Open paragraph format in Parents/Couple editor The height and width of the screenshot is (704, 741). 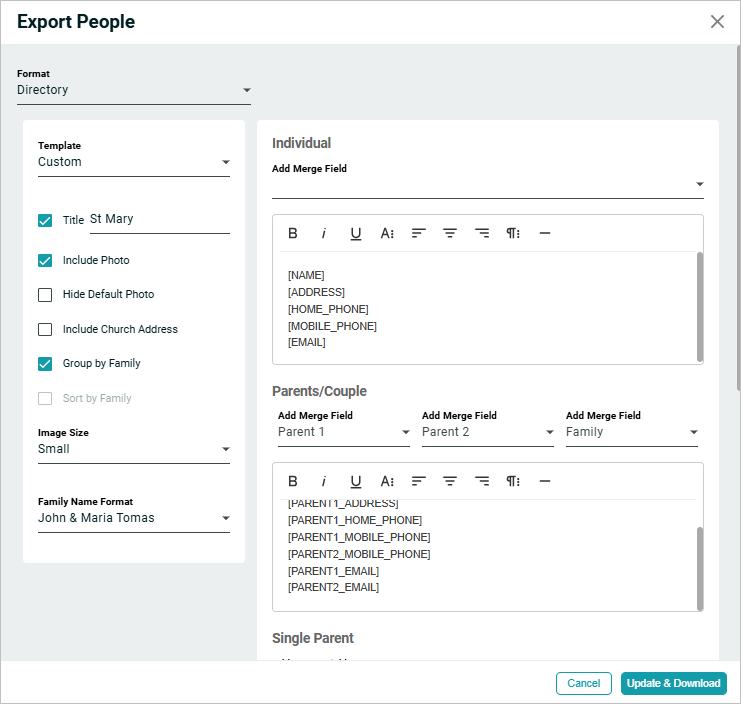tap(513, 481)
